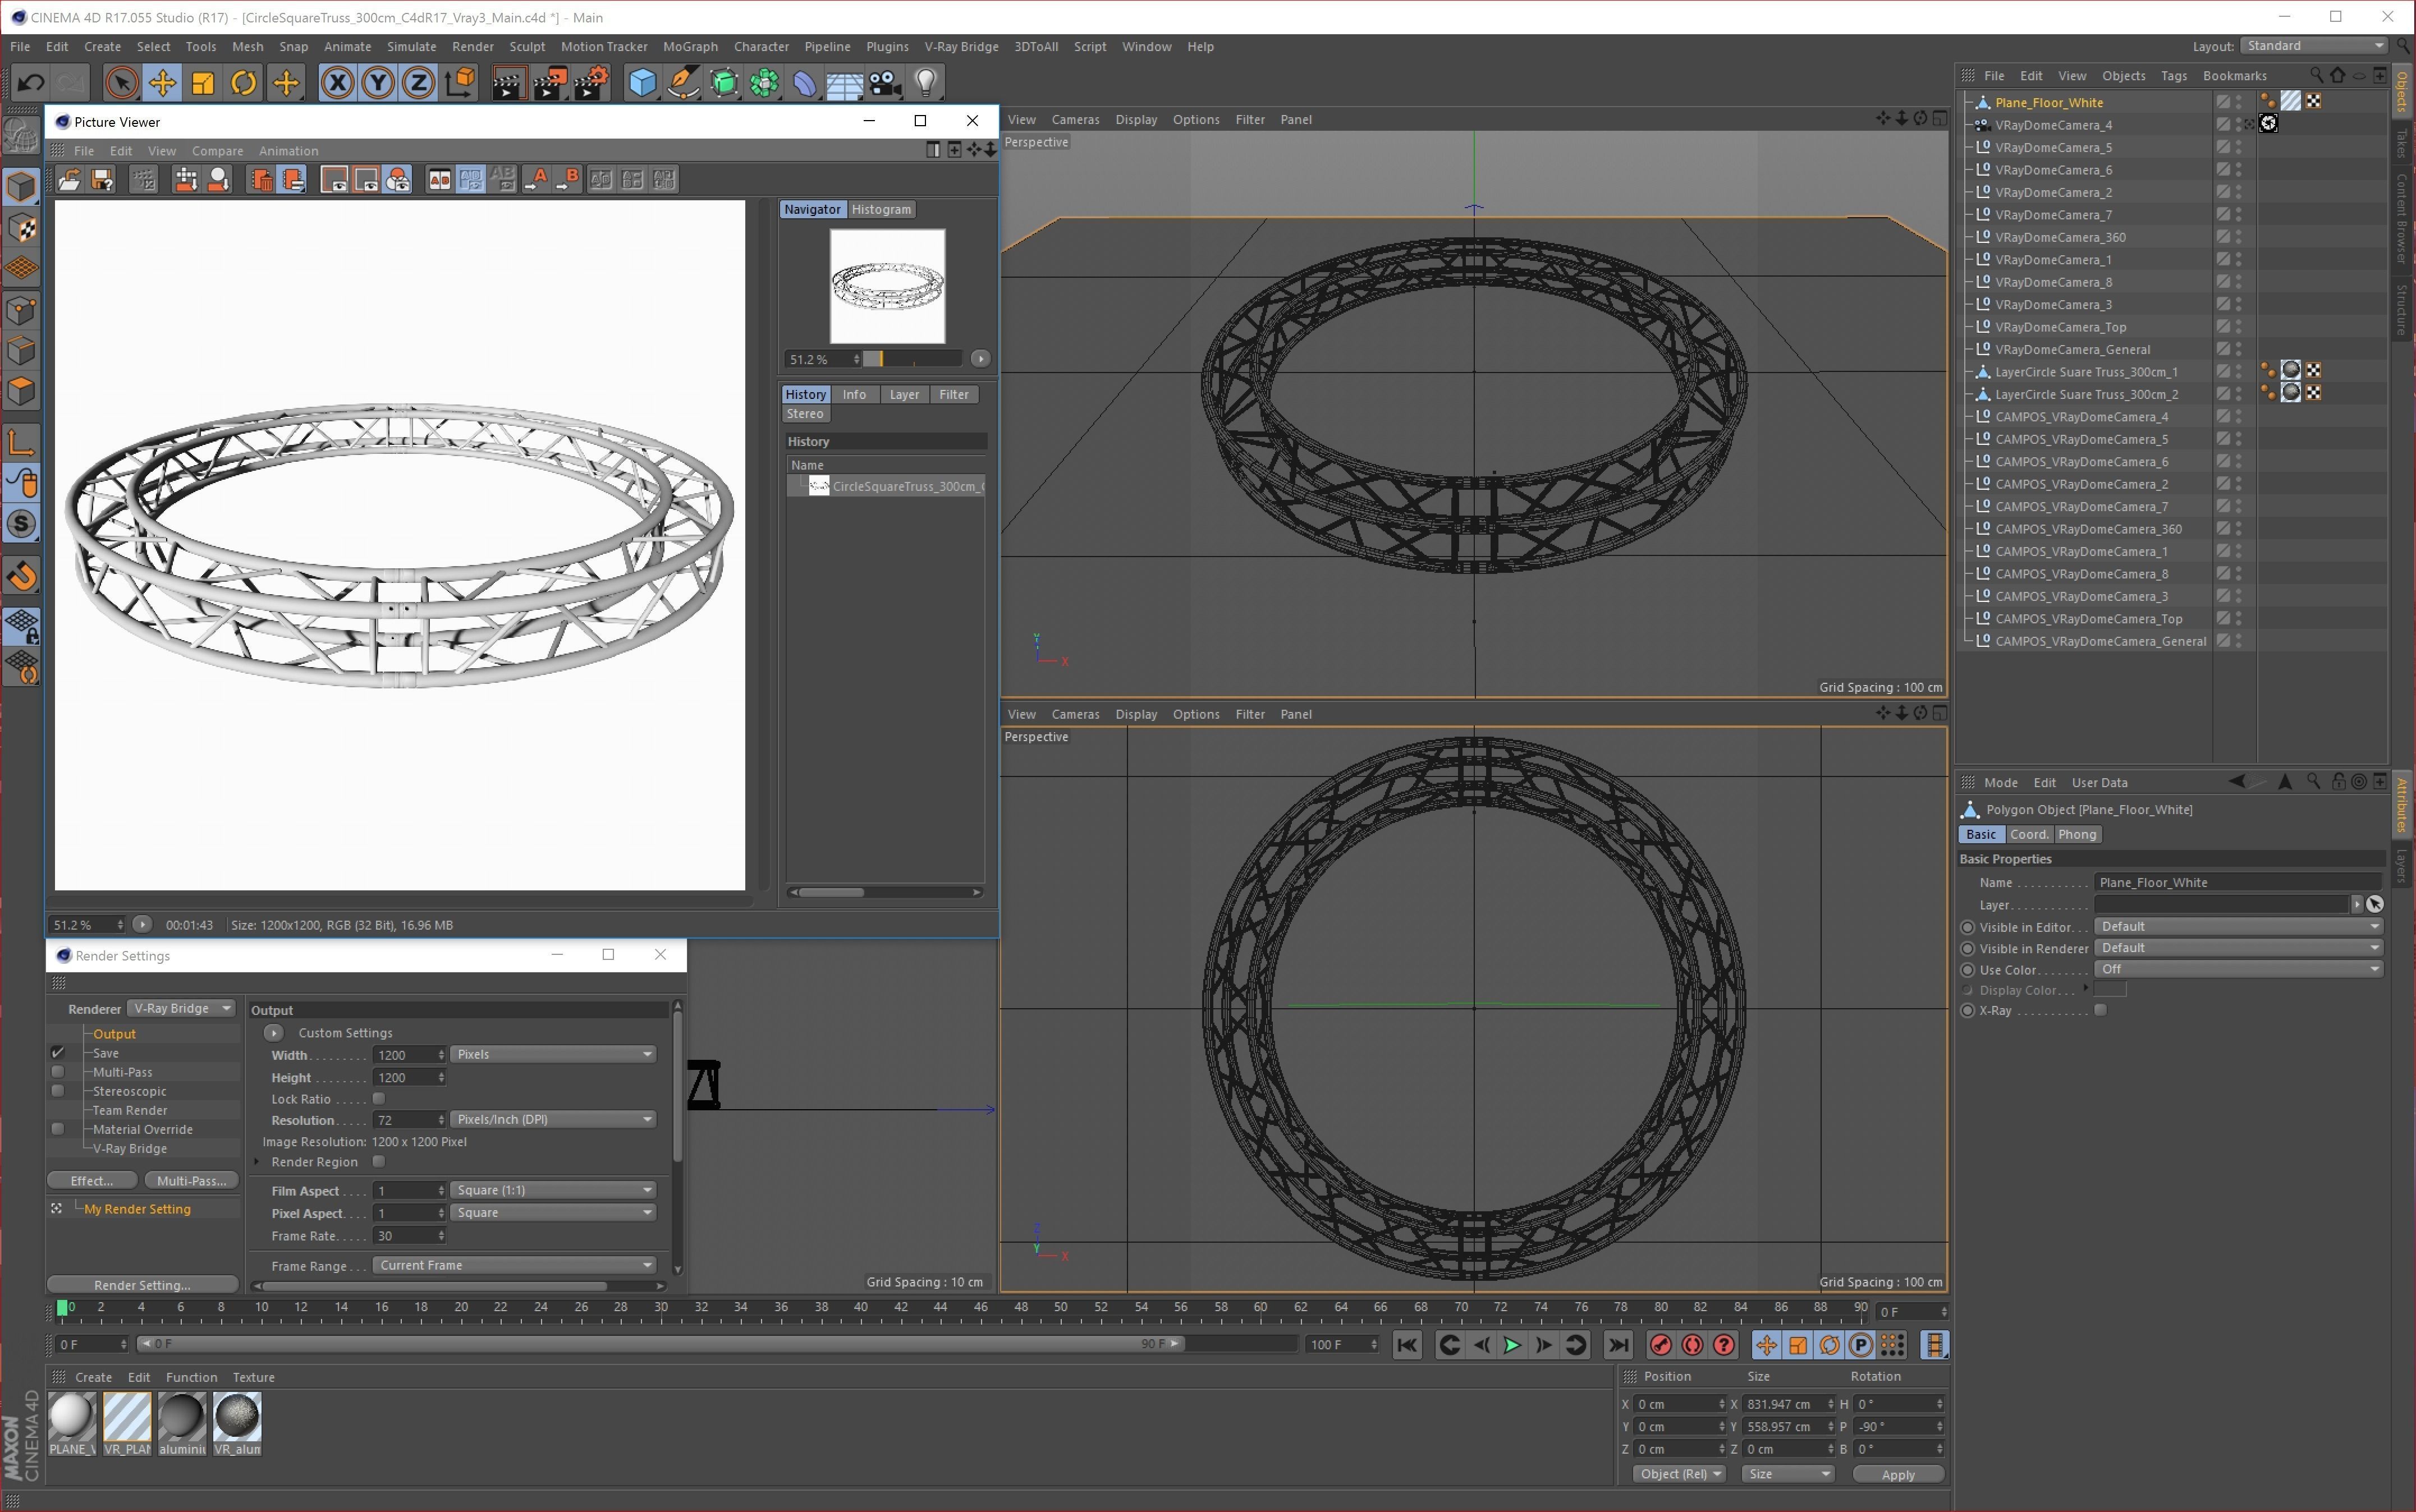Viewport: 2416px width, 1512px height.
Task: Click the Light bulb object icon
Action: click(x=926, y=82)
